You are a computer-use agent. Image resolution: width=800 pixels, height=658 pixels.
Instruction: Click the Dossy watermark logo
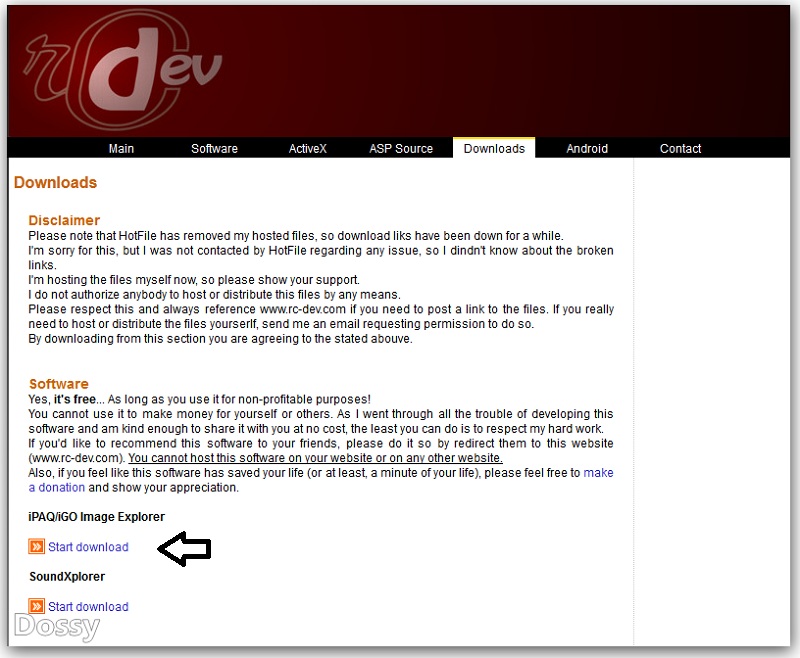point(56,627)
